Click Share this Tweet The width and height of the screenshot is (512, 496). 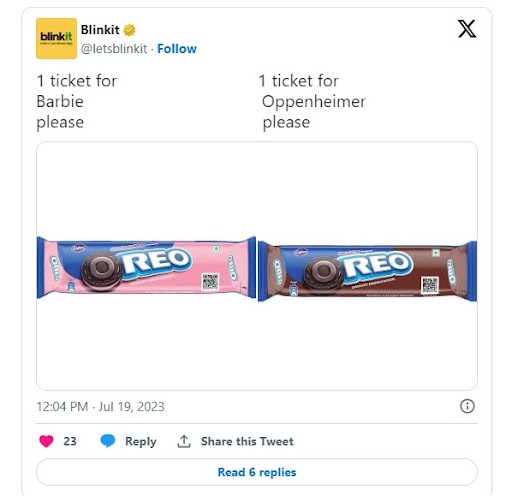pyautogui.click(x=247, y=441)
